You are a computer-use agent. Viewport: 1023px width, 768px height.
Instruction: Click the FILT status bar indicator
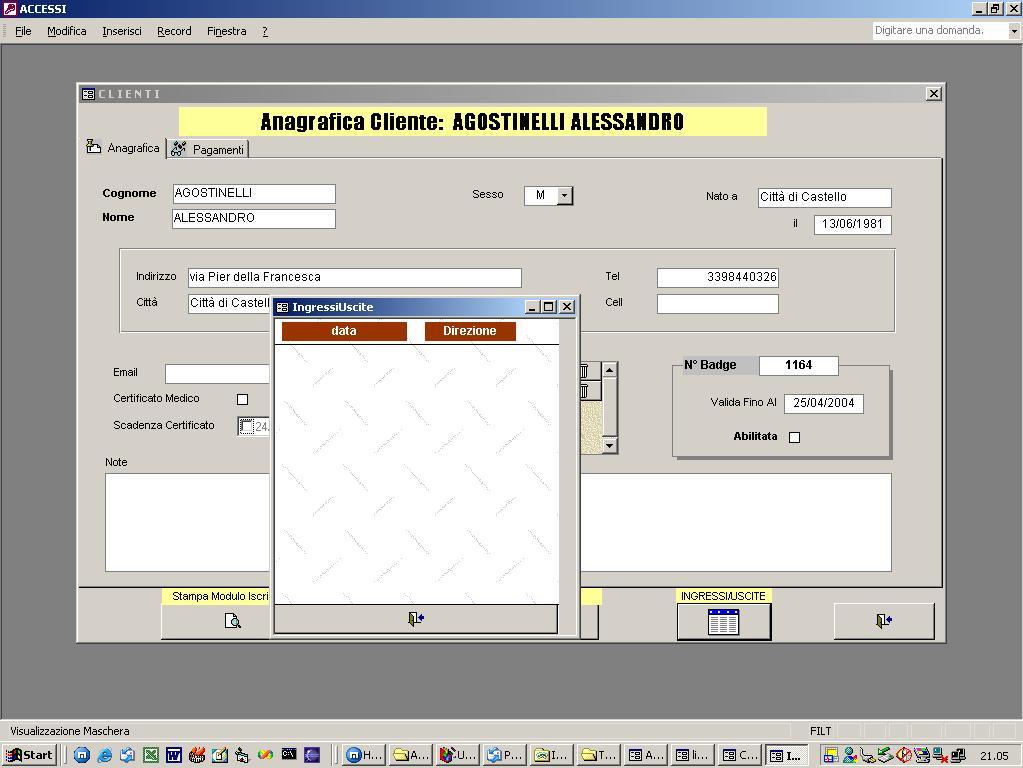(821, 731)
